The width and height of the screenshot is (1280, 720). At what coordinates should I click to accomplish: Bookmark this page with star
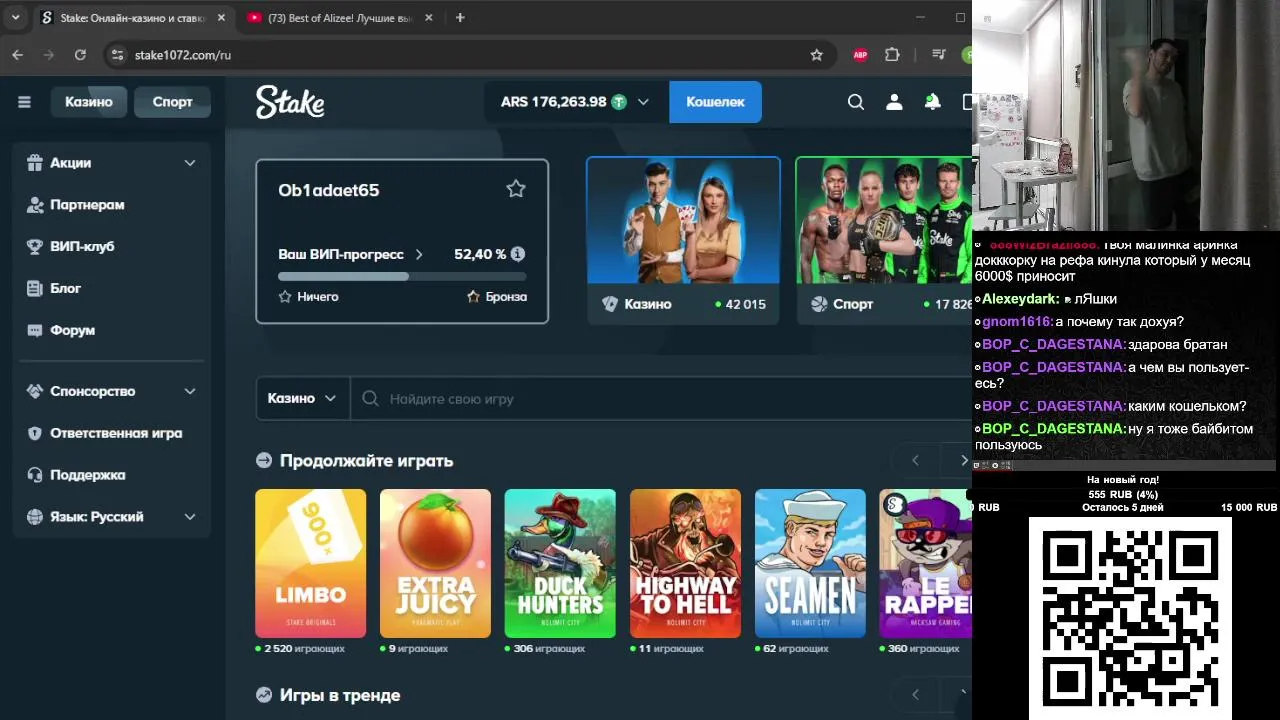817,55
